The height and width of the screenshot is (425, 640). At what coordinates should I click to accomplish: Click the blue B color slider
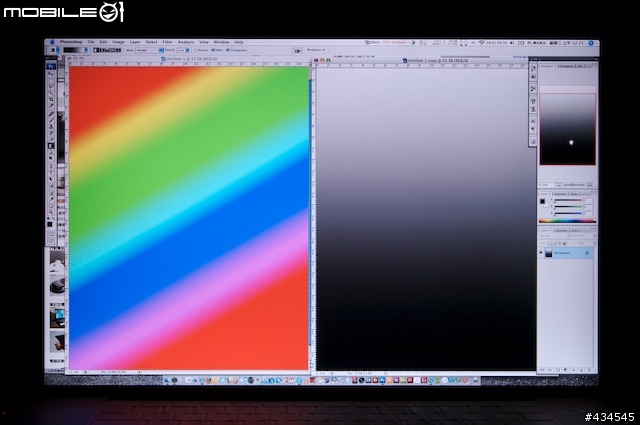(x=568, y=213)
